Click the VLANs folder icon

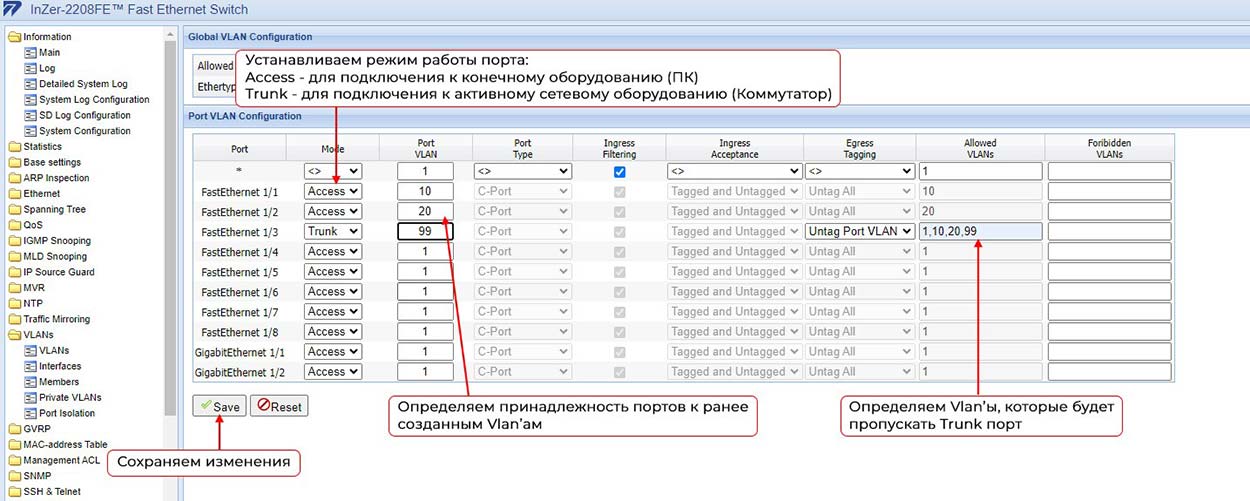pyautogui.click(x=14, y=335)
